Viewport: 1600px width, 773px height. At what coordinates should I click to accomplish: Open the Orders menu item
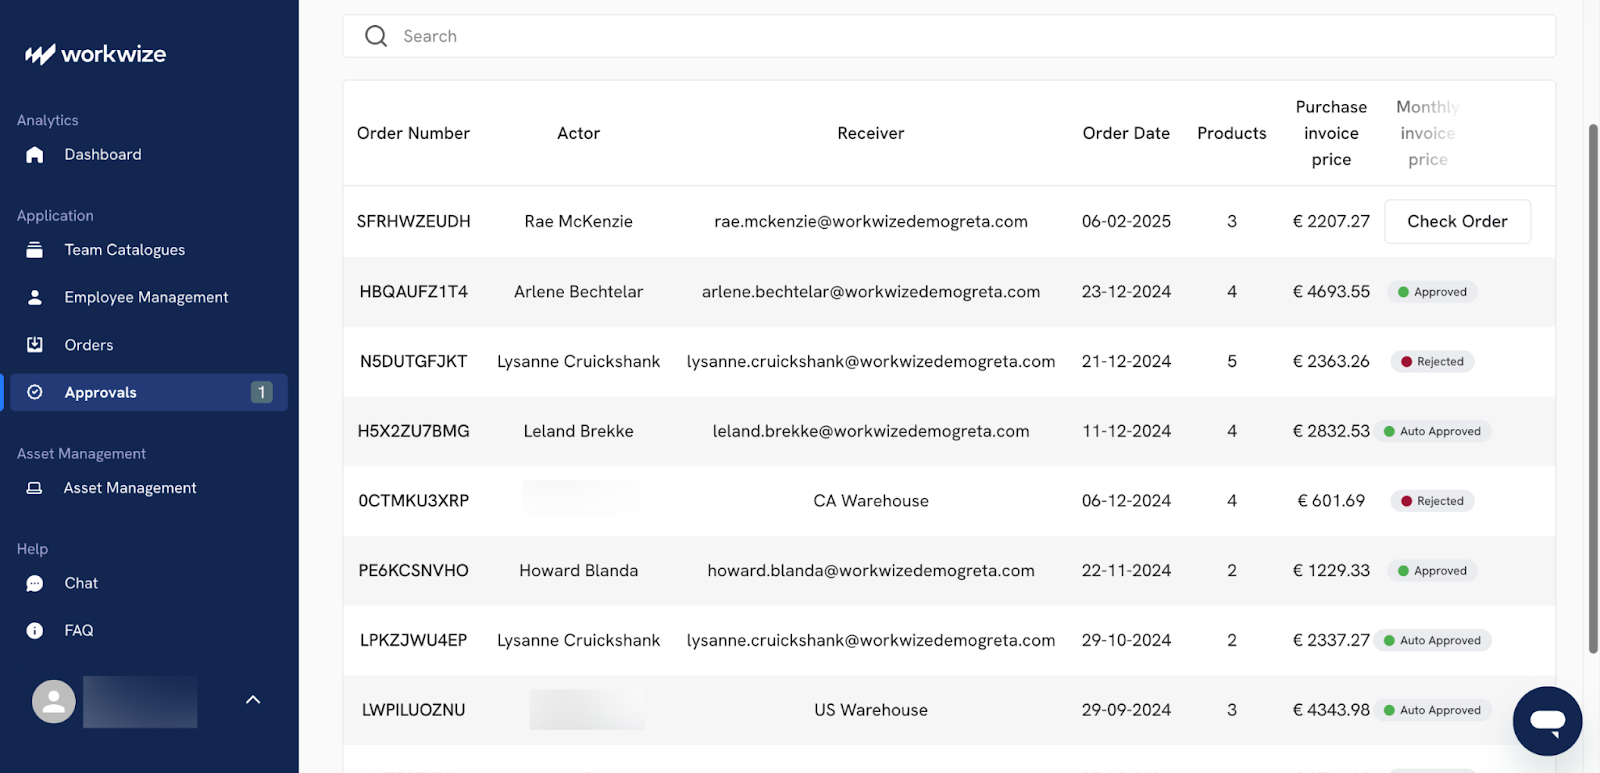pyautogui.click(x=89, y=345)
